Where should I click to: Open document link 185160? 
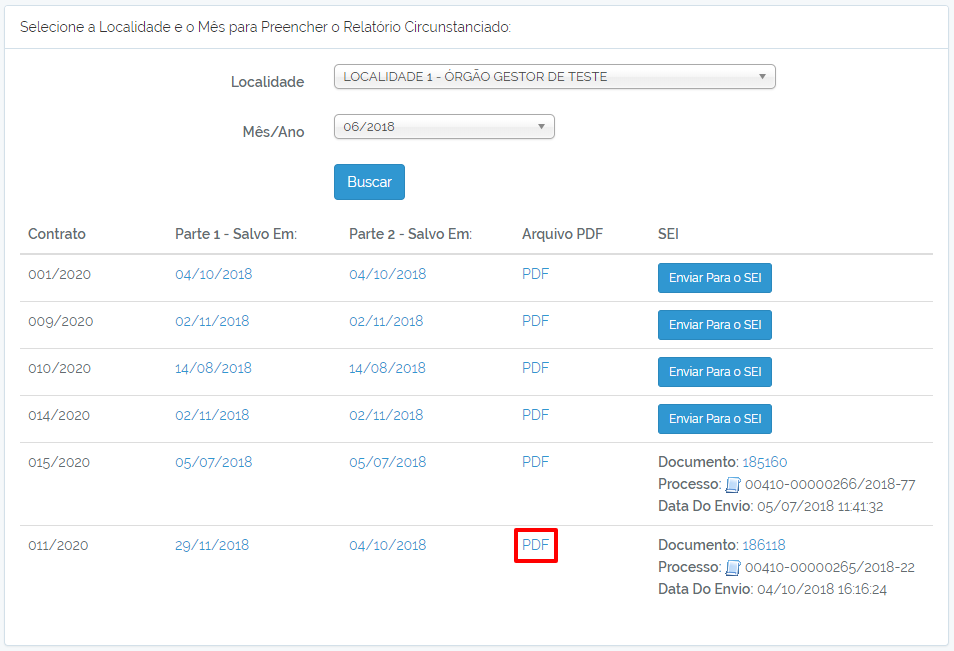click(765, 462)
